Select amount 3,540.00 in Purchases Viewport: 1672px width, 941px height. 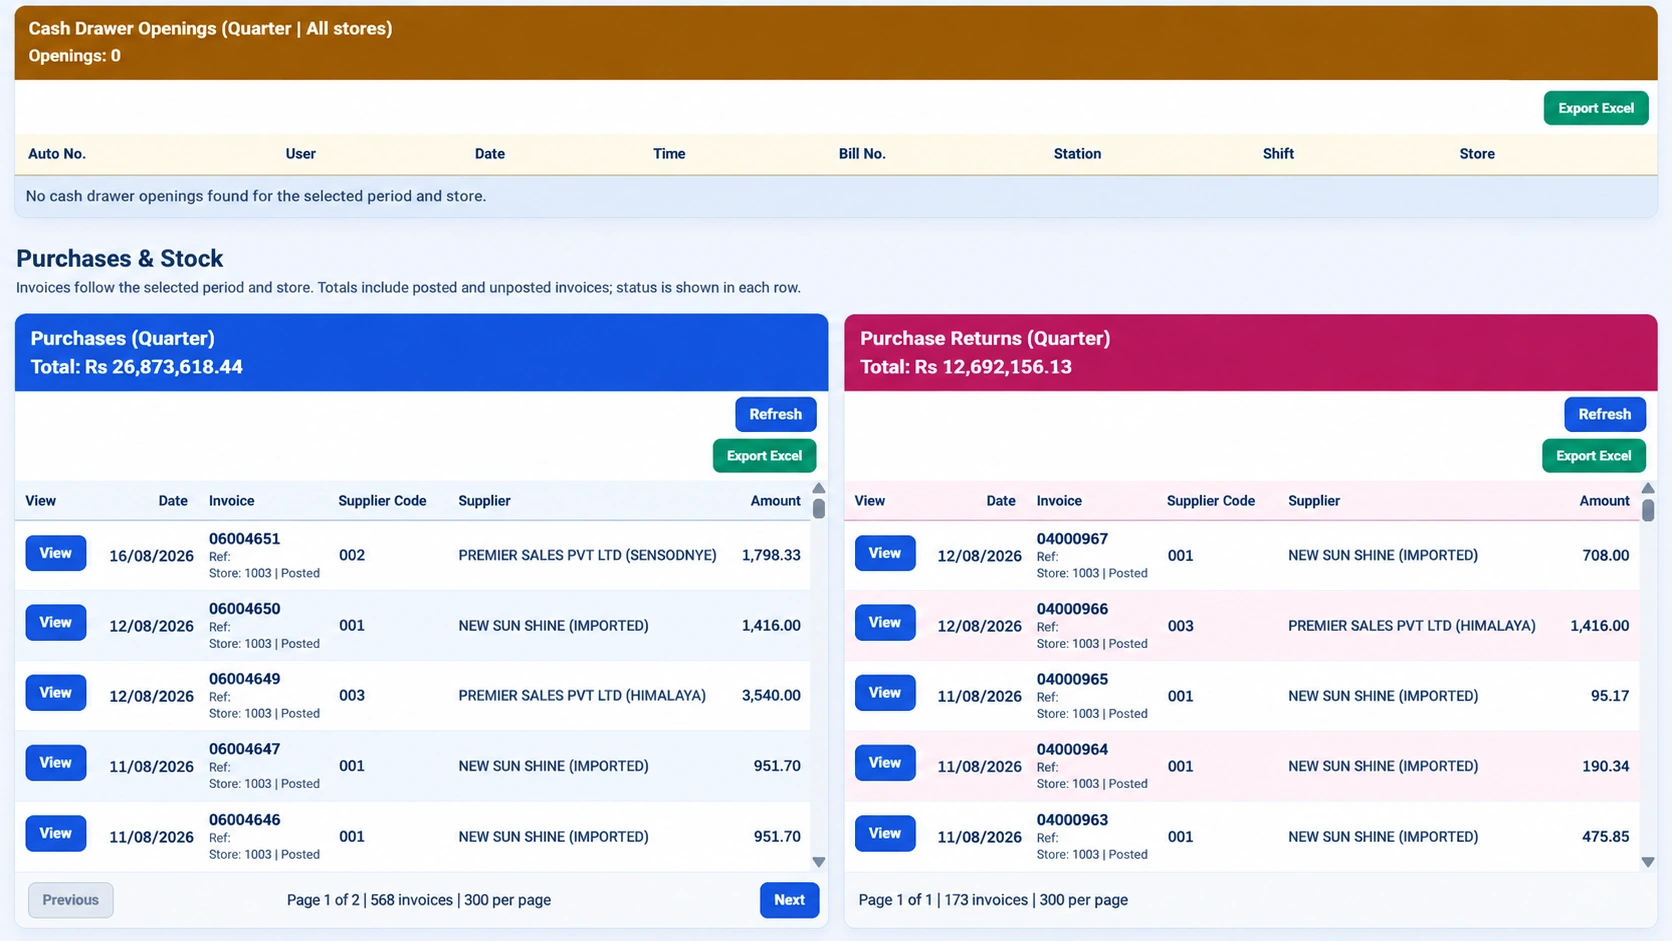(771, 695)
